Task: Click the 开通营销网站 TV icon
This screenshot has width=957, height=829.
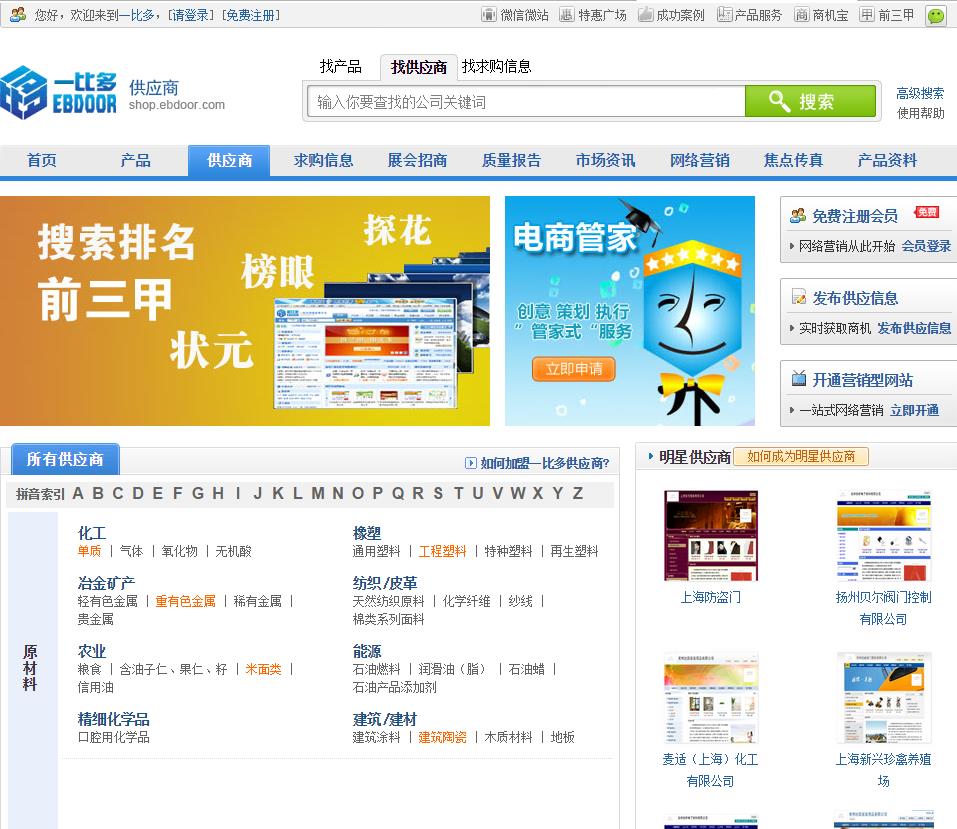Action: click(798, 379)
